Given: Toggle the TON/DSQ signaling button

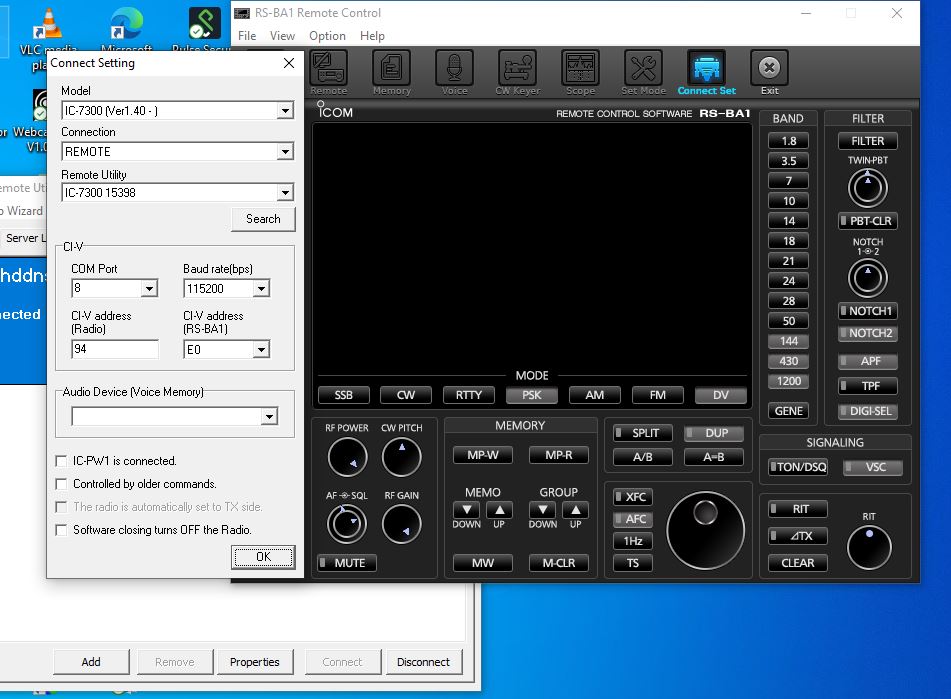Looking at the screenshot, I should click(x=798, y=467).
